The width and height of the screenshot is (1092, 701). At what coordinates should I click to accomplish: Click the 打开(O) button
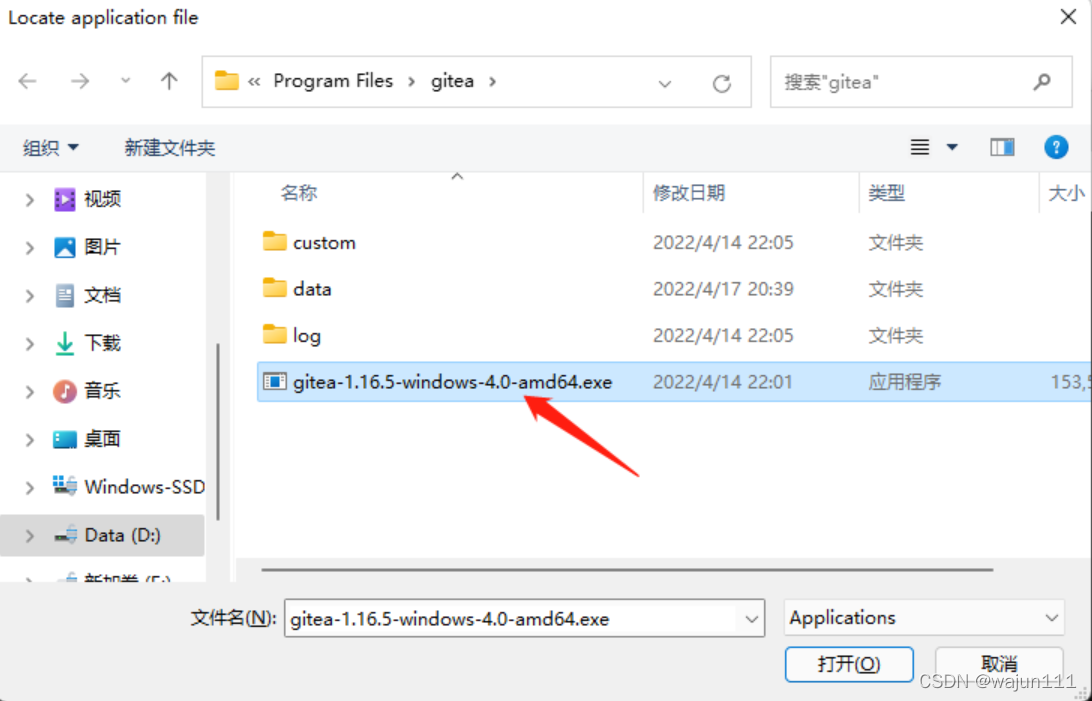pyautogui.click(x=849, y=664)
